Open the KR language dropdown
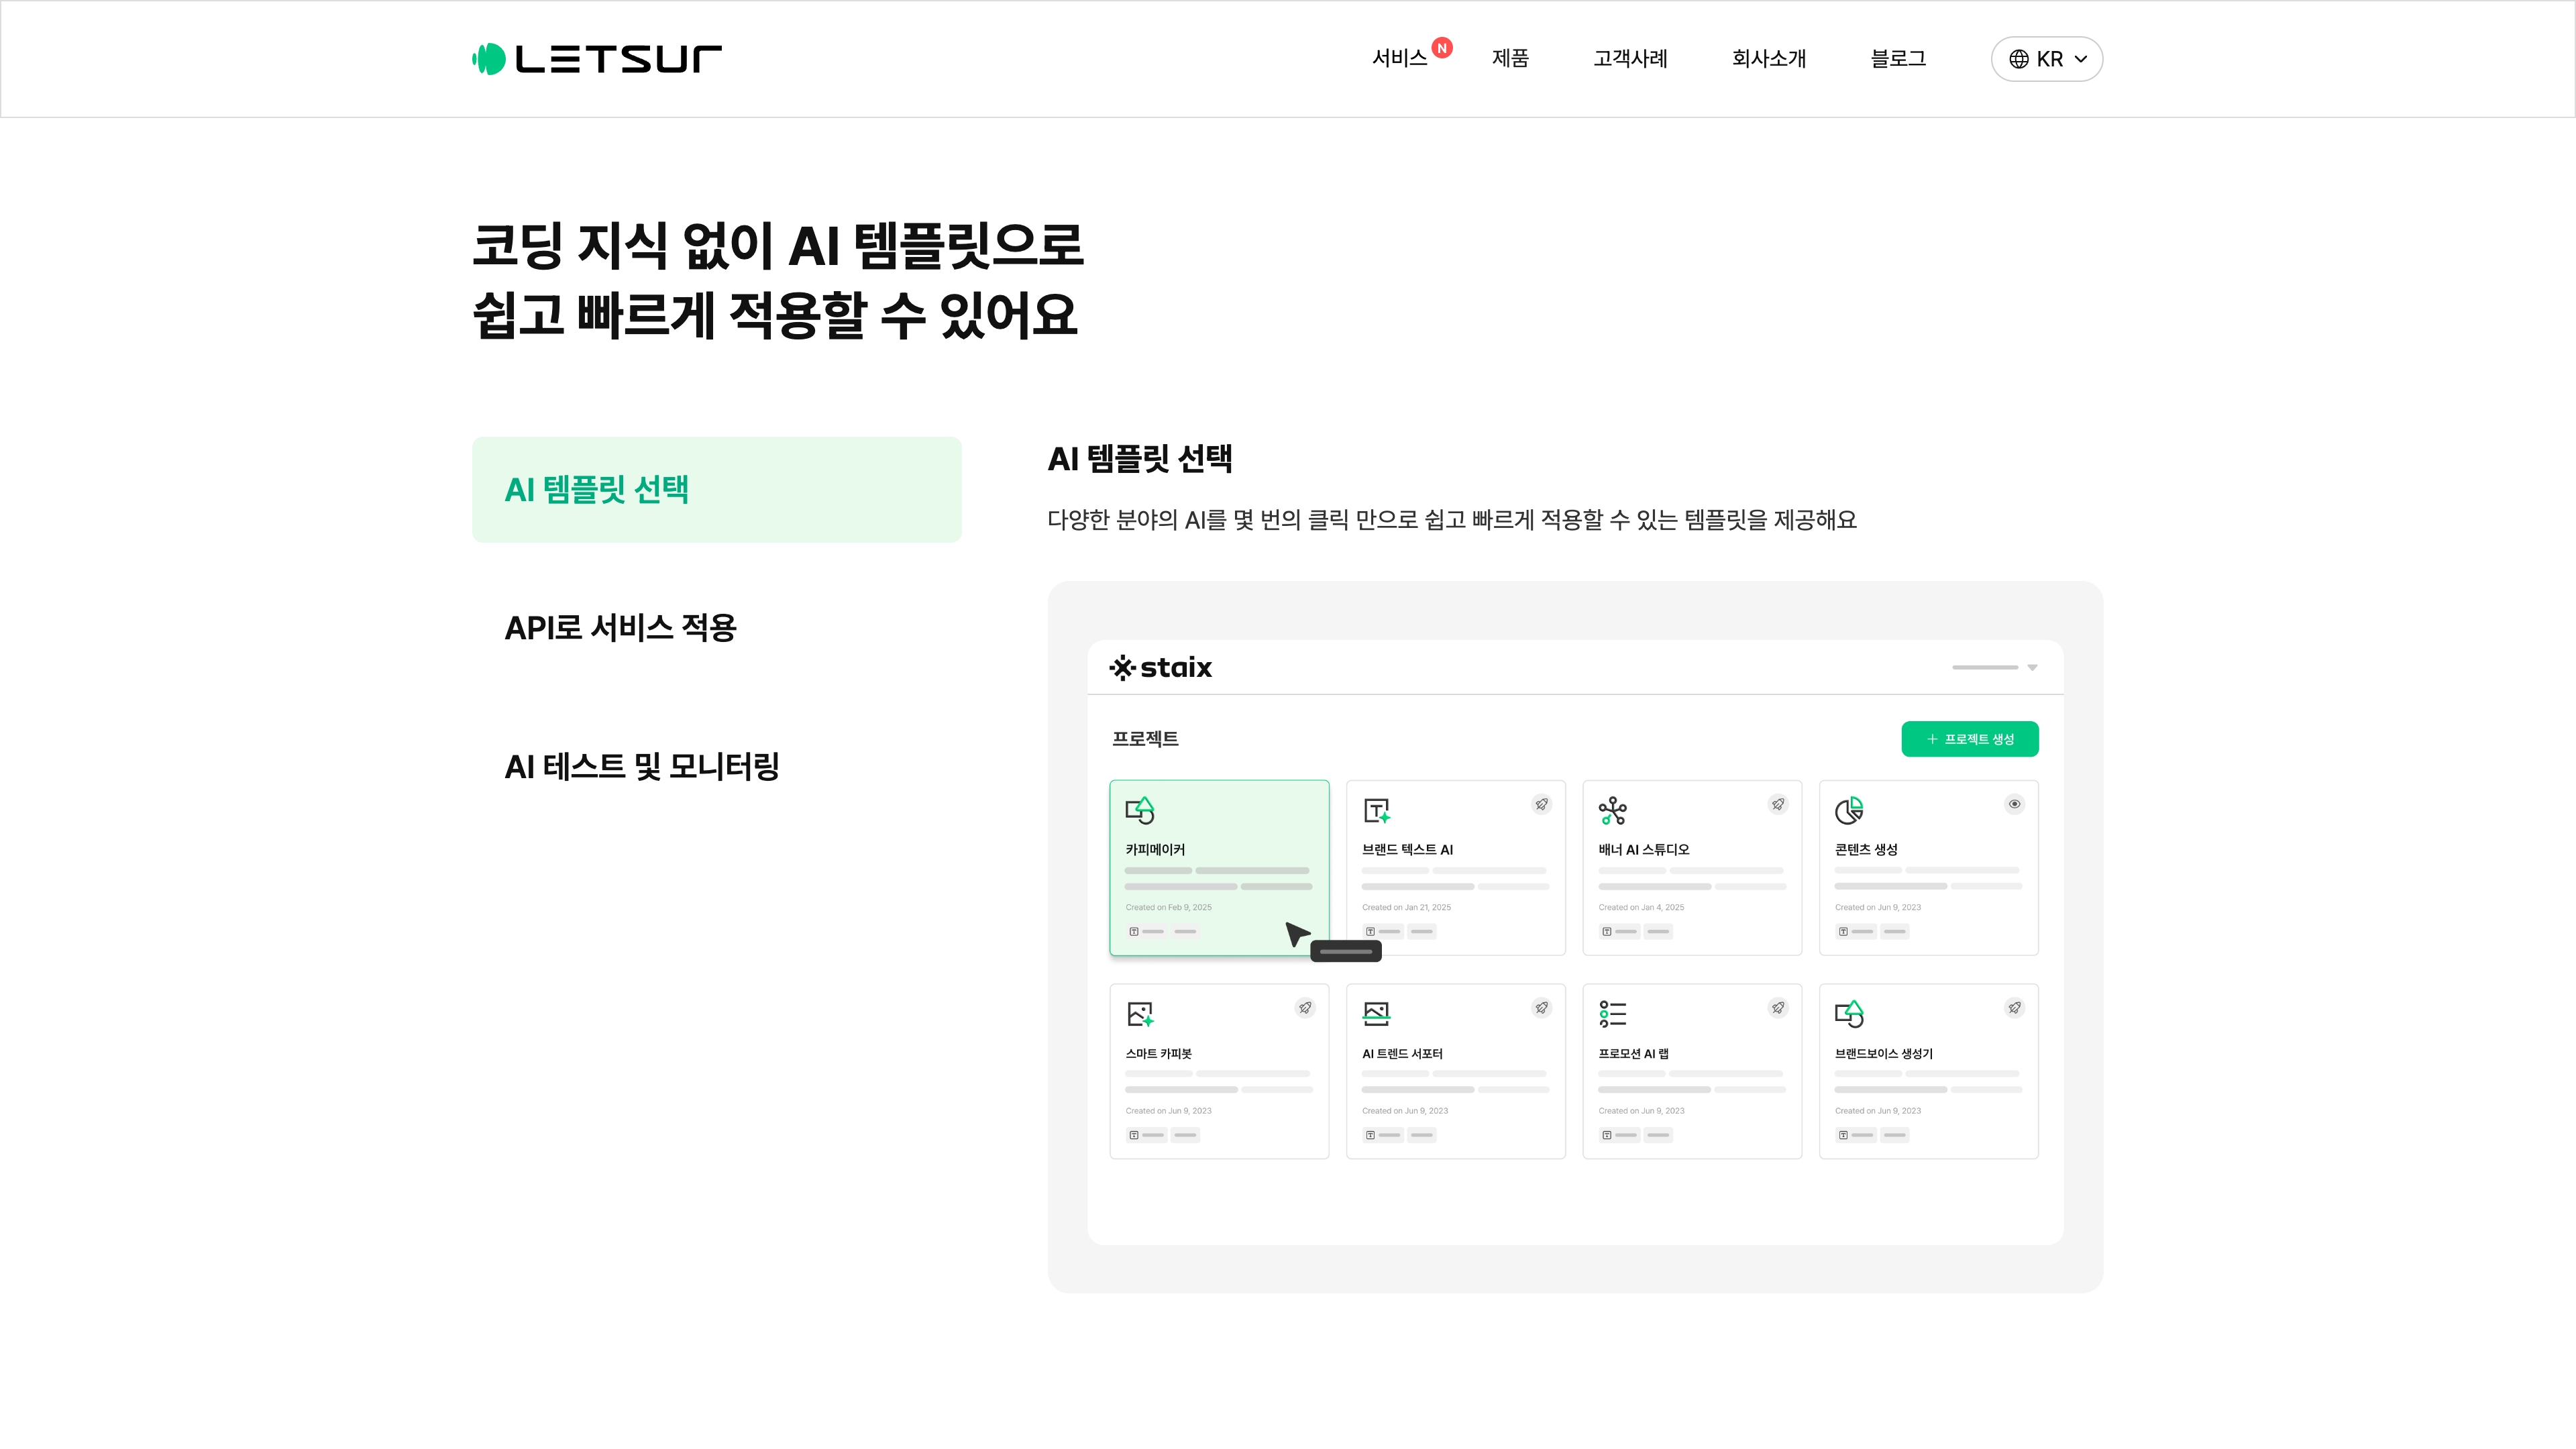The width and height of the screenshot is (2576, 1449). 2046,59
